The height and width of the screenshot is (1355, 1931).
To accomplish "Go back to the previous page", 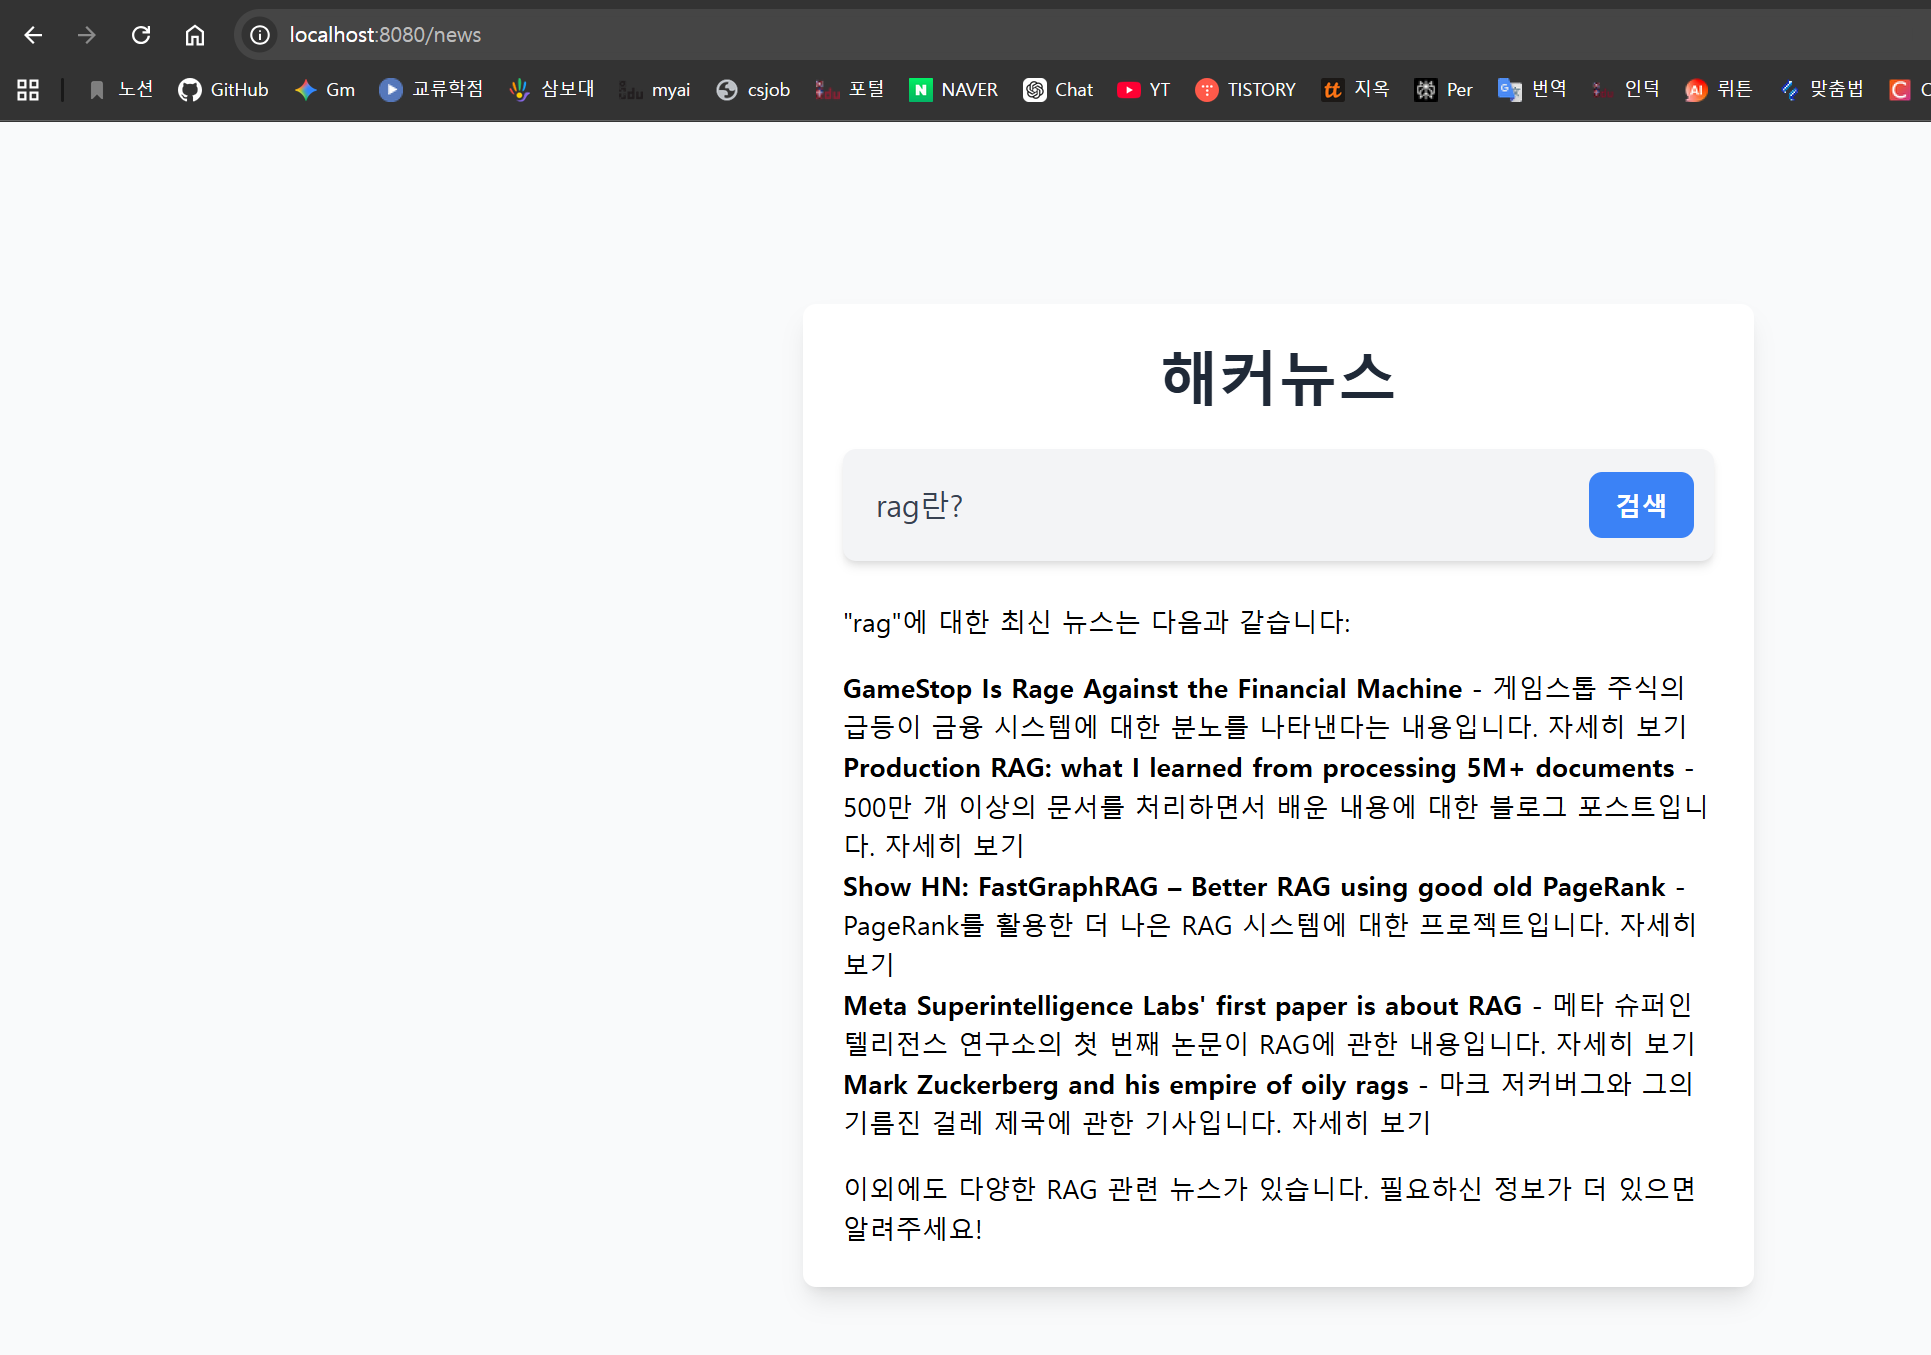I will click(x=33, y=35).
